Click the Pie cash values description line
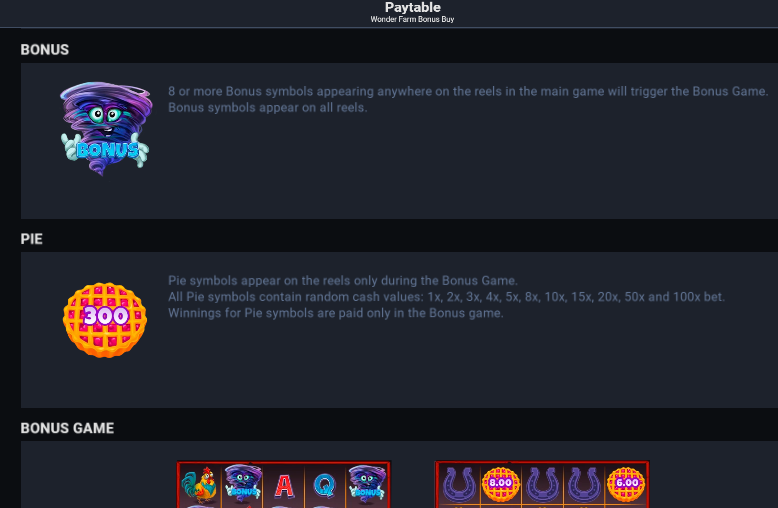 pyautogui.click(x=446, y=297)
